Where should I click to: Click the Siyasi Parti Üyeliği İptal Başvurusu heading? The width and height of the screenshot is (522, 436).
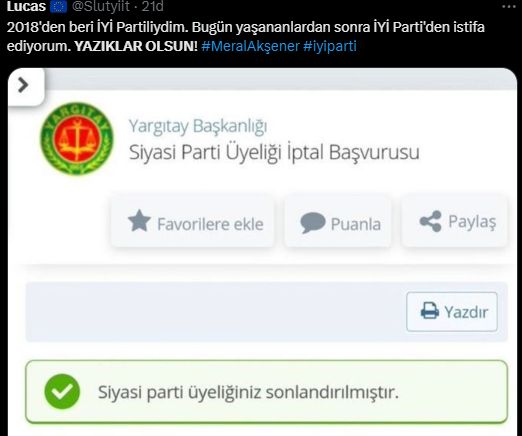274,152
